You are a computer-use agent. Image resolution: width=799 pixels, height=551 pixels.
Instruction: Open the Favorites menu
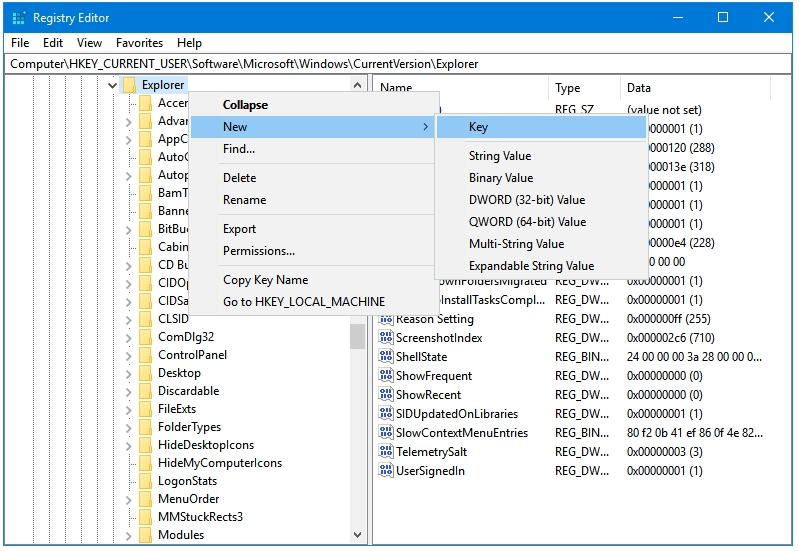[x=139, y=43]
